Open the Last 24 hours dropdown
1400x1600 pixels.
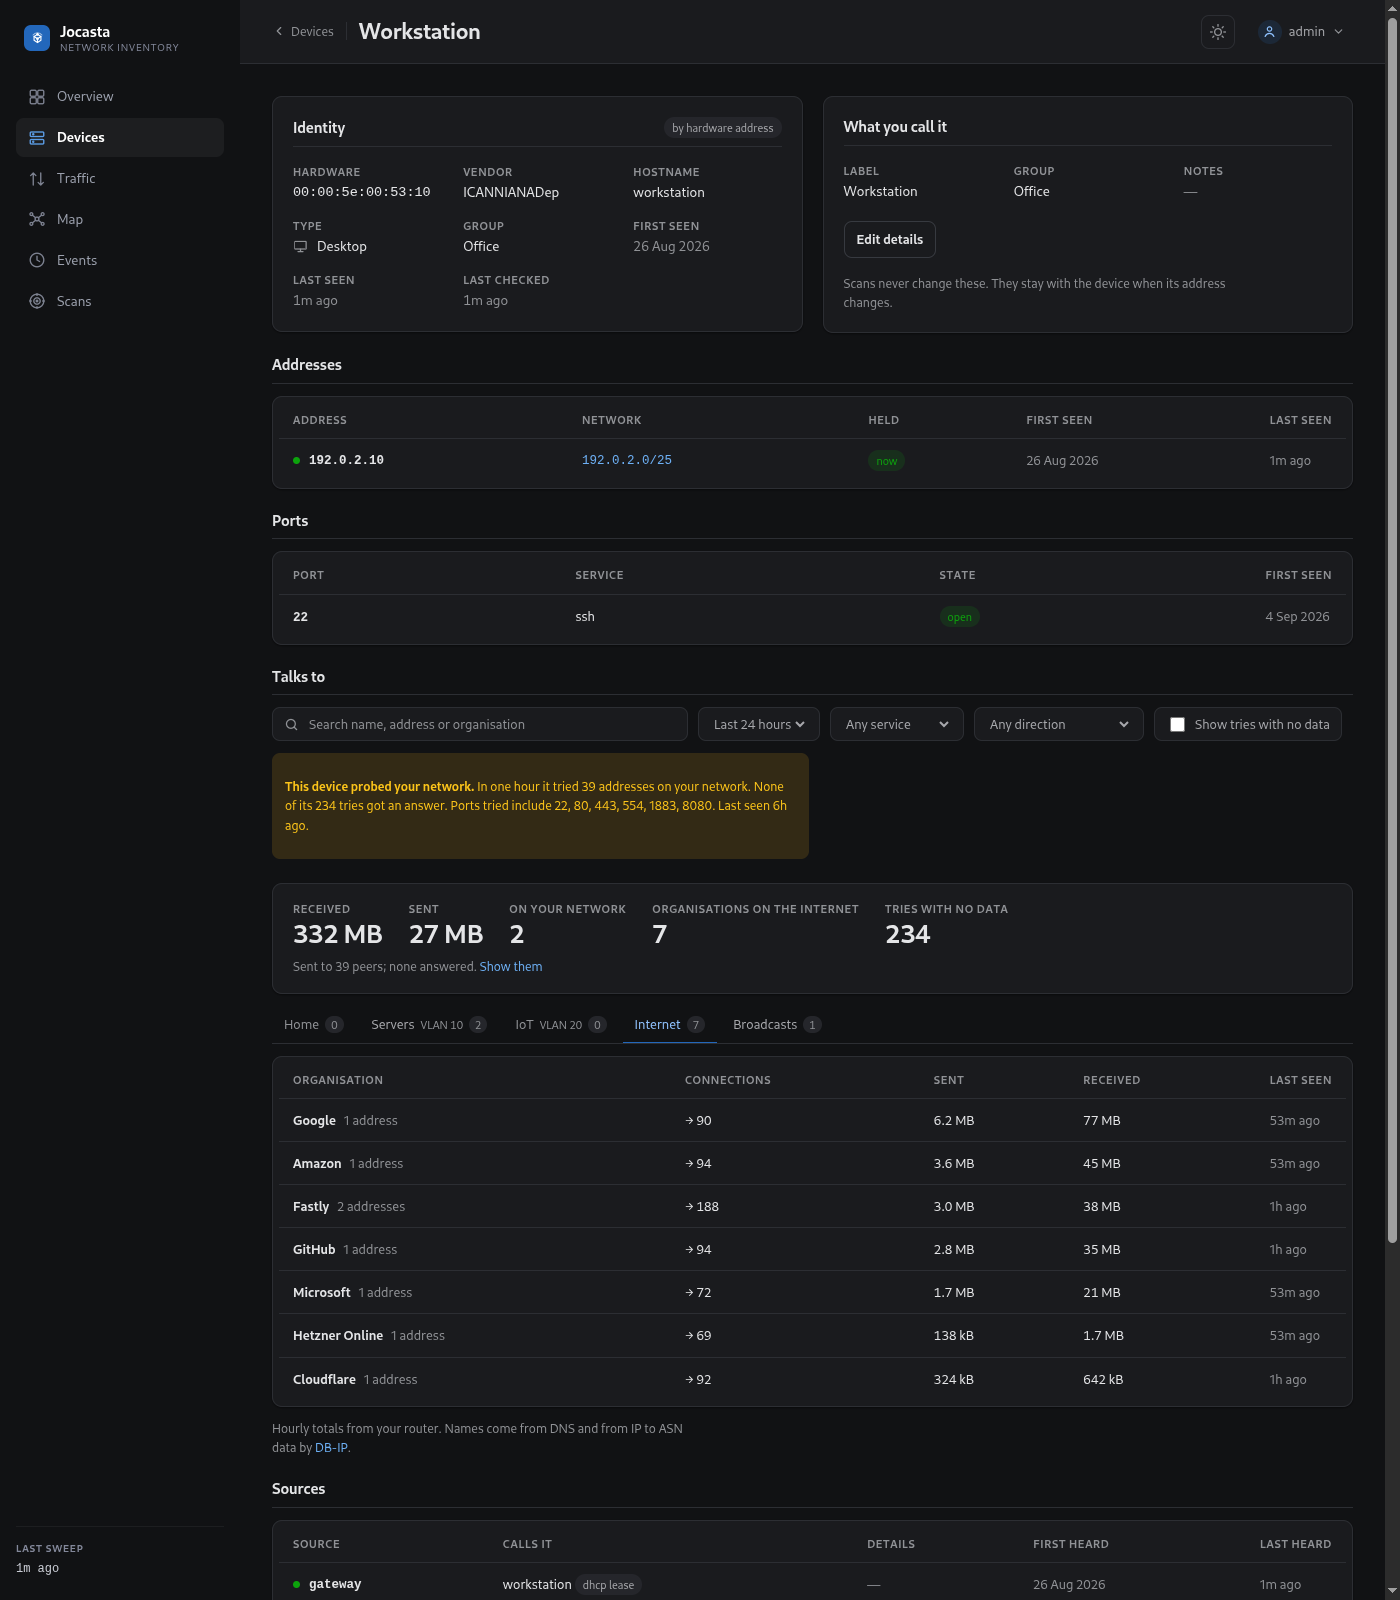759,725
